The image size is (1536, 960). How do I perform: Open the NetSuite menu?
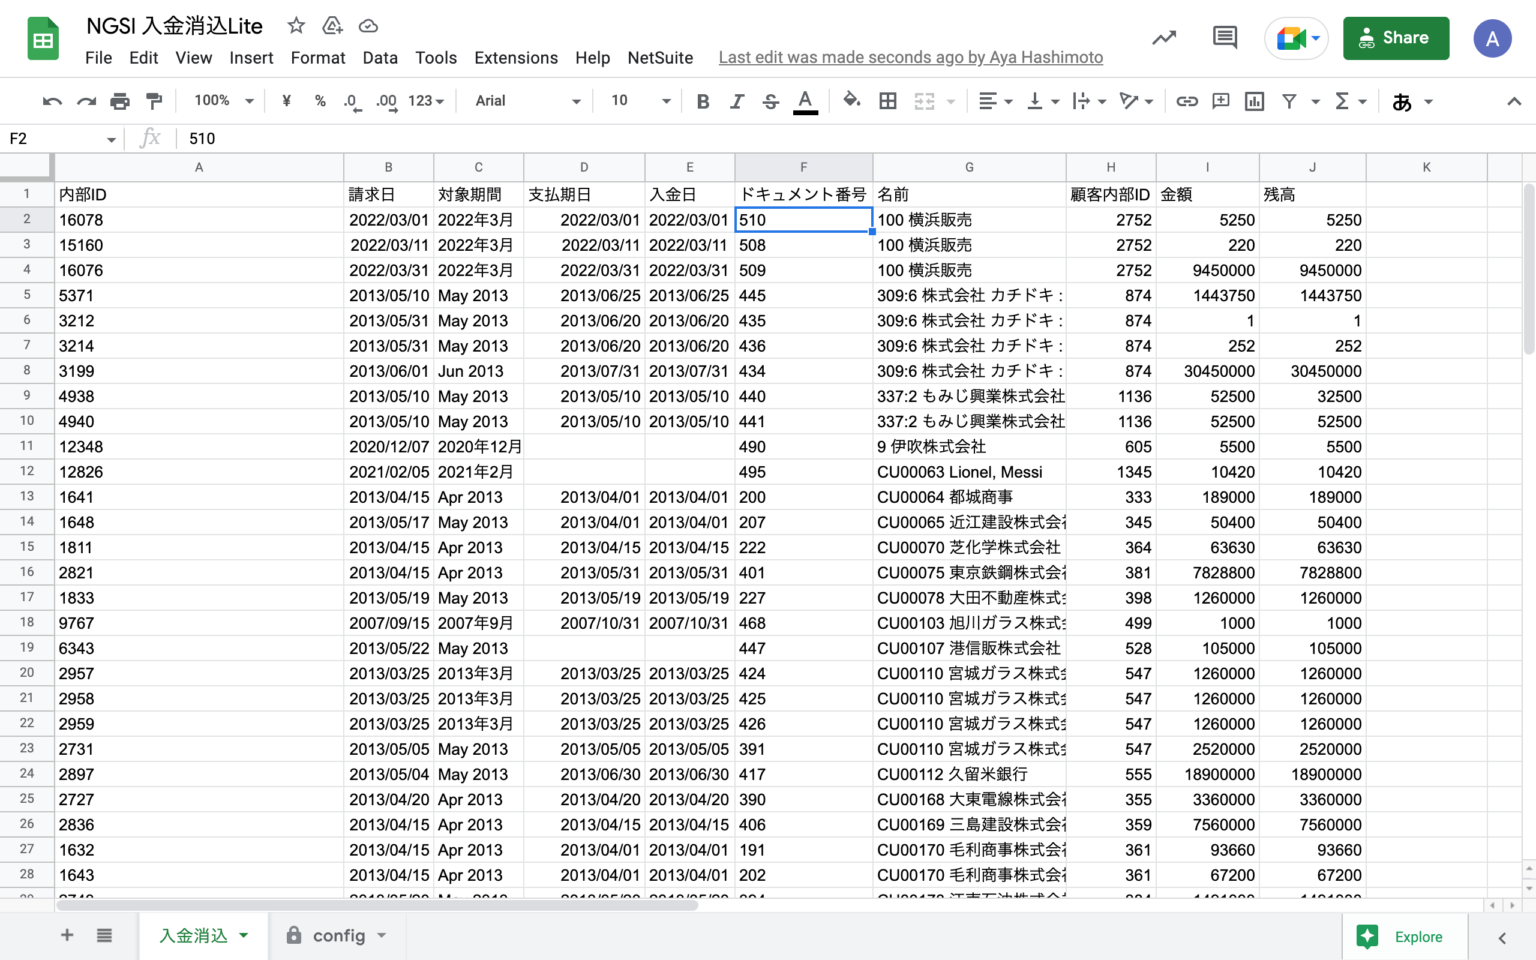660,57
